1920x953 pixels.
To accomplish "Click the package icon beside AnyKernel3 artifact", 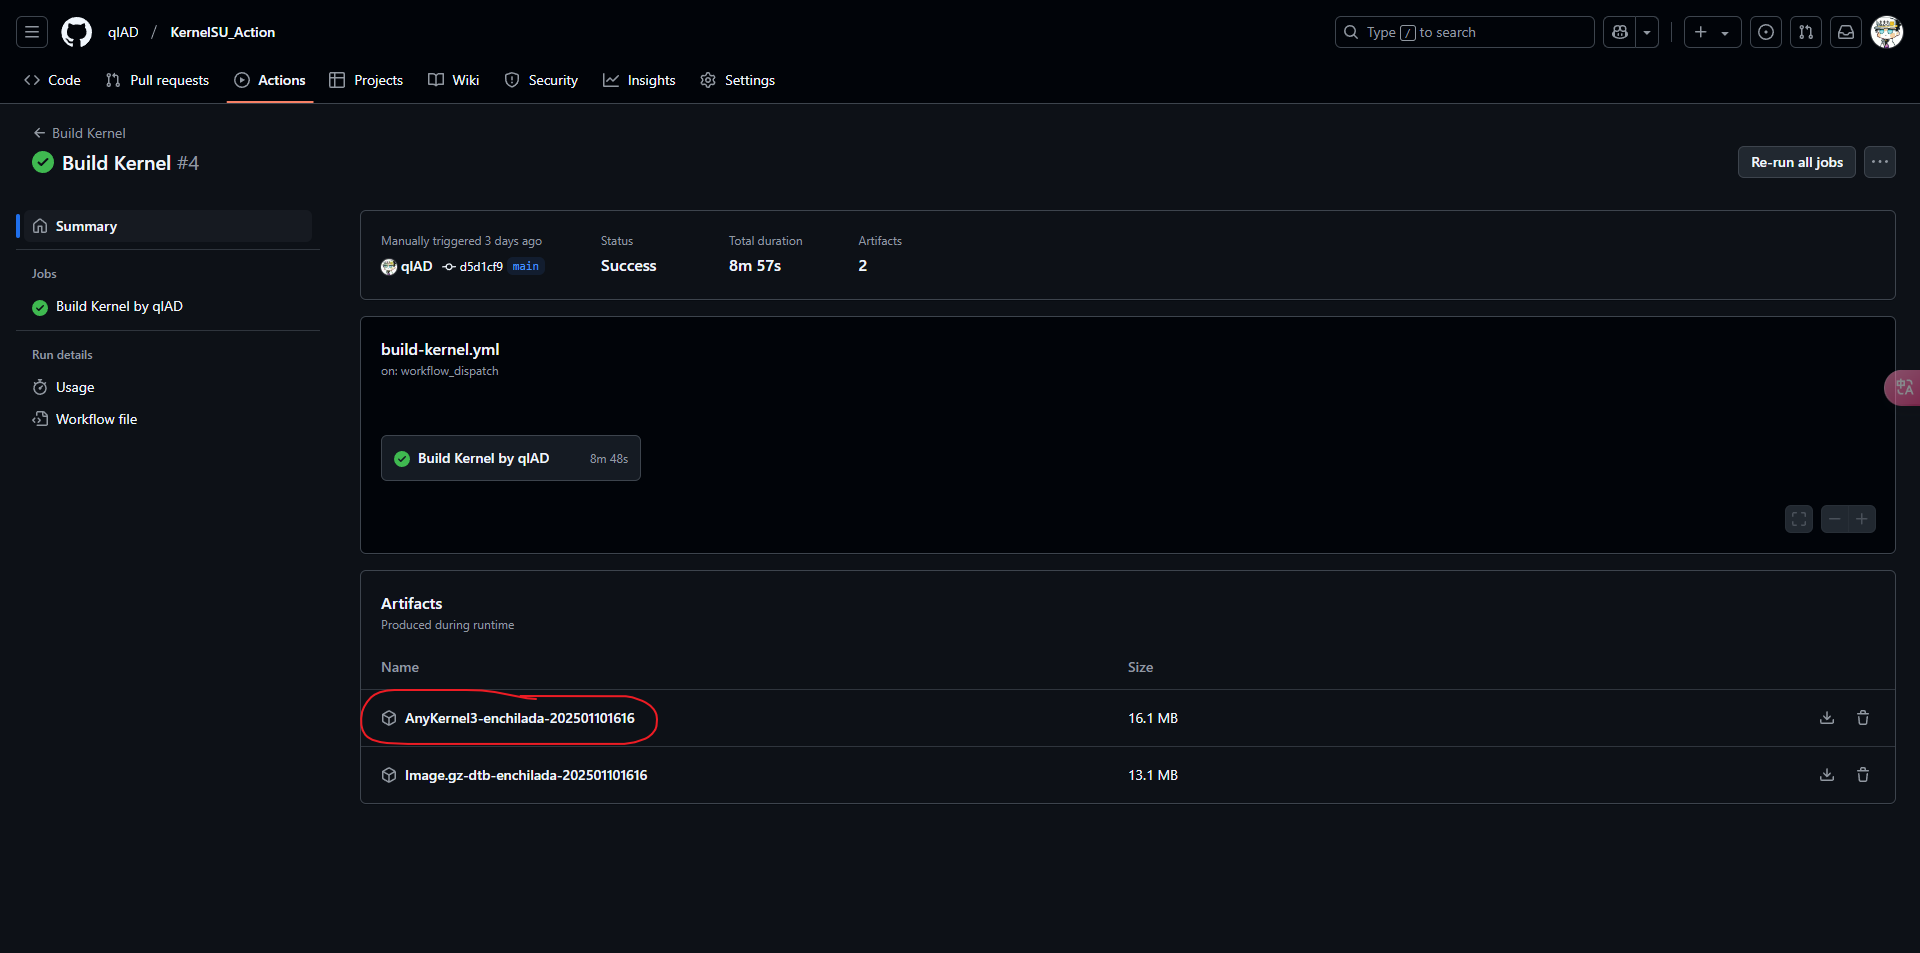I will point(389,718).
